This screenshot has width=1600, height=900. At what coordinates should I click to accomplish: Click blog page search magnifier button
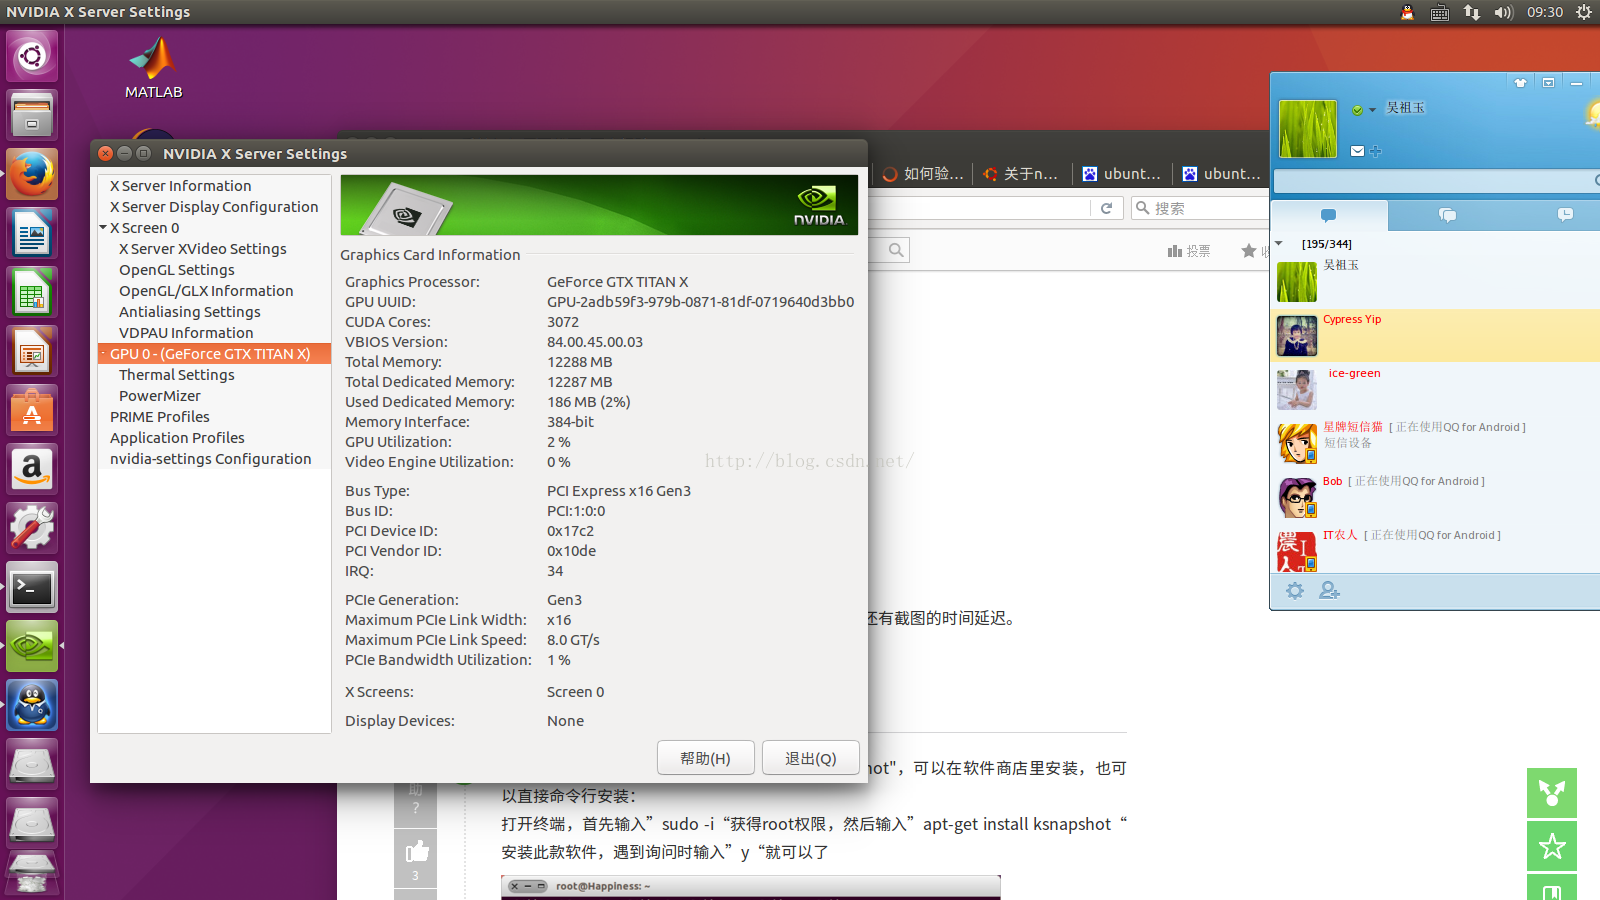click(x=897, y=251)
